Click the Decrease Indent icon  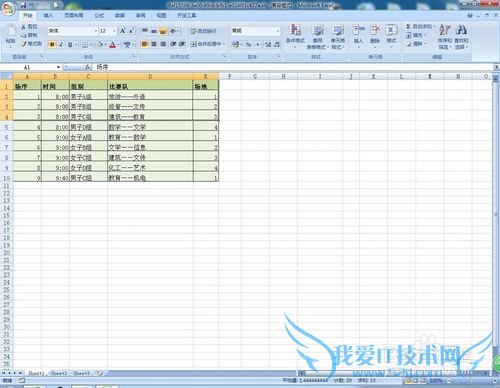(173, 44)
